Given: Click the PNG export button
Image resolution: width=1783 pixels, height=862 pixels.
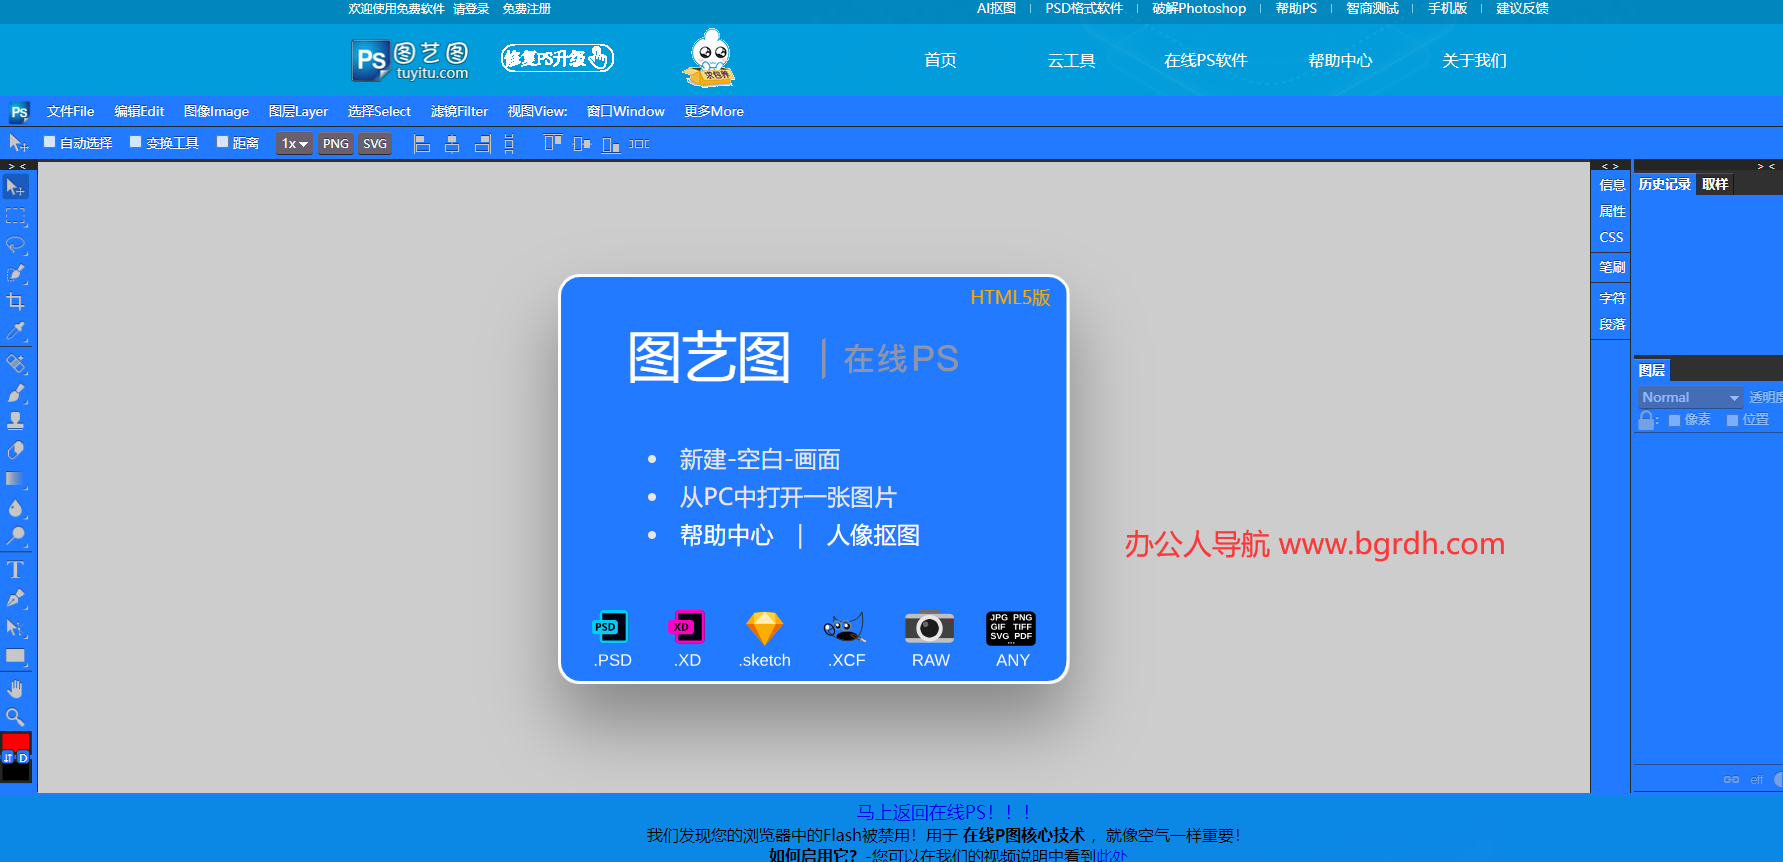Looking at the screenshot, I should (x=336, y=144).
